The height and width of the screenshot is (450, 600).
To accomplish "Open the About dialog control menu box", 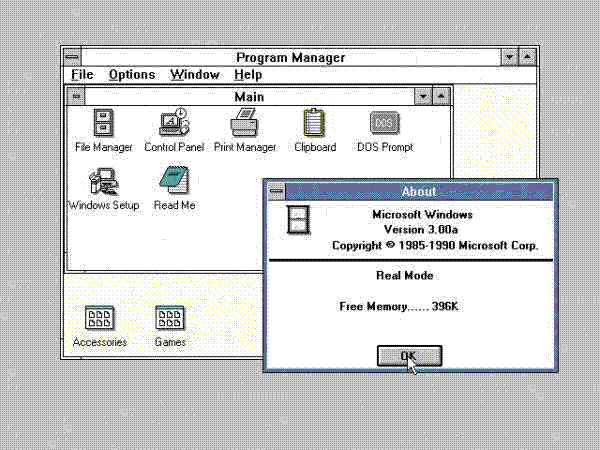I will coord(277,191).
